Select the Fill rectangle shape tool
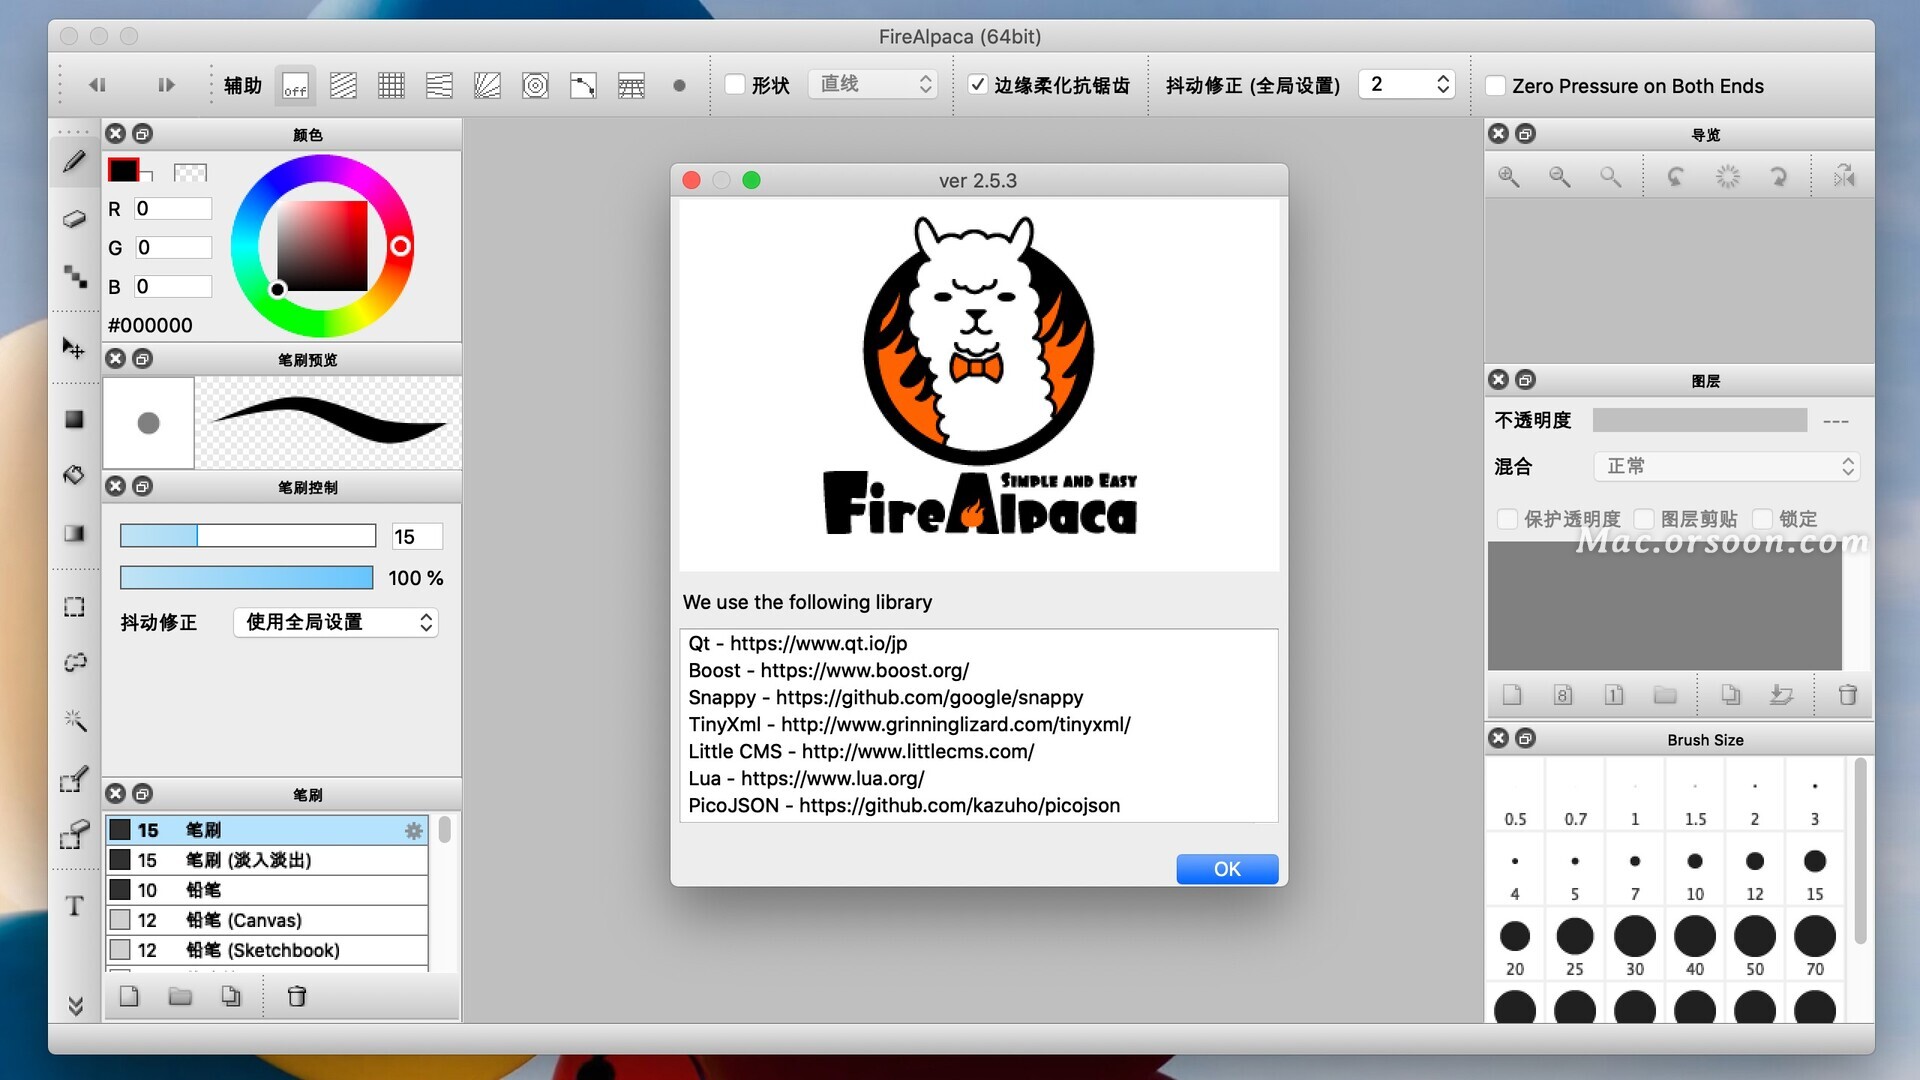The width and height of the screenshot is (1920, 1080). click(x=74, y=419)
